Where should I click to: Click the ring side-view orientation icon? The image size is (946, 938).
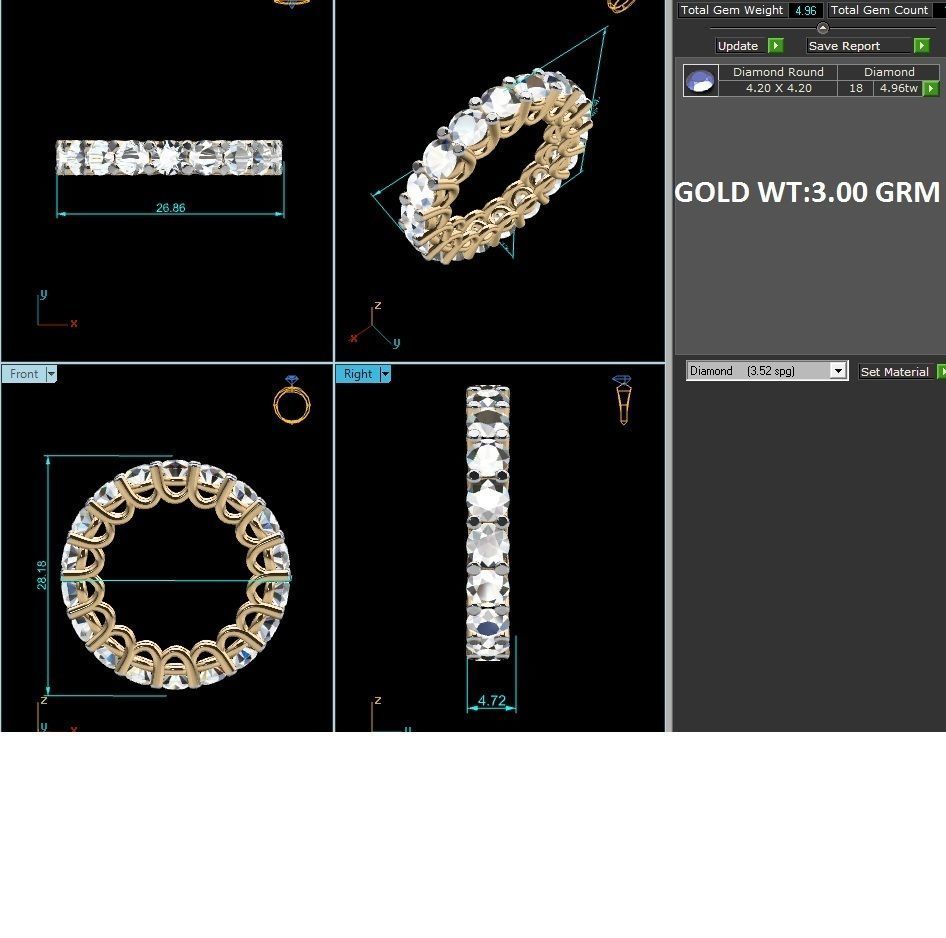[x=622, y=399]
